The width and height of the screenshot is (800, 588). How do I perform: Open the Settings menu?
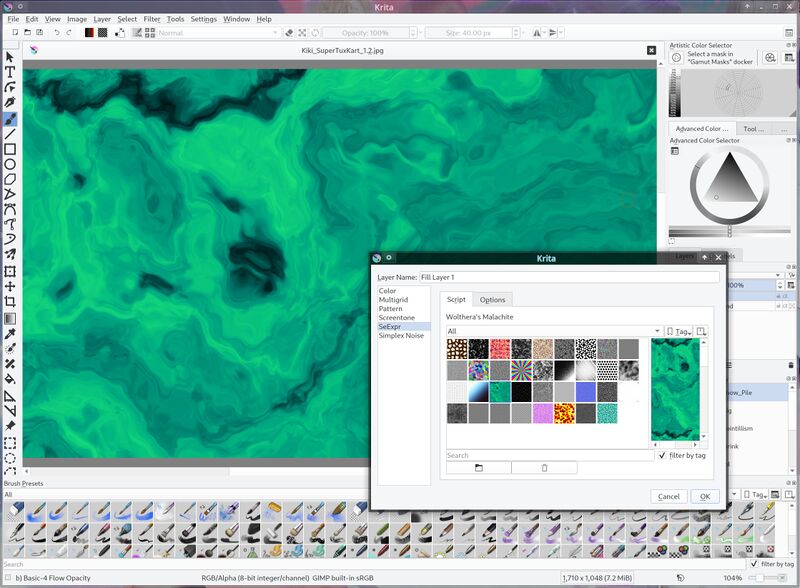(x=204, y=19)
